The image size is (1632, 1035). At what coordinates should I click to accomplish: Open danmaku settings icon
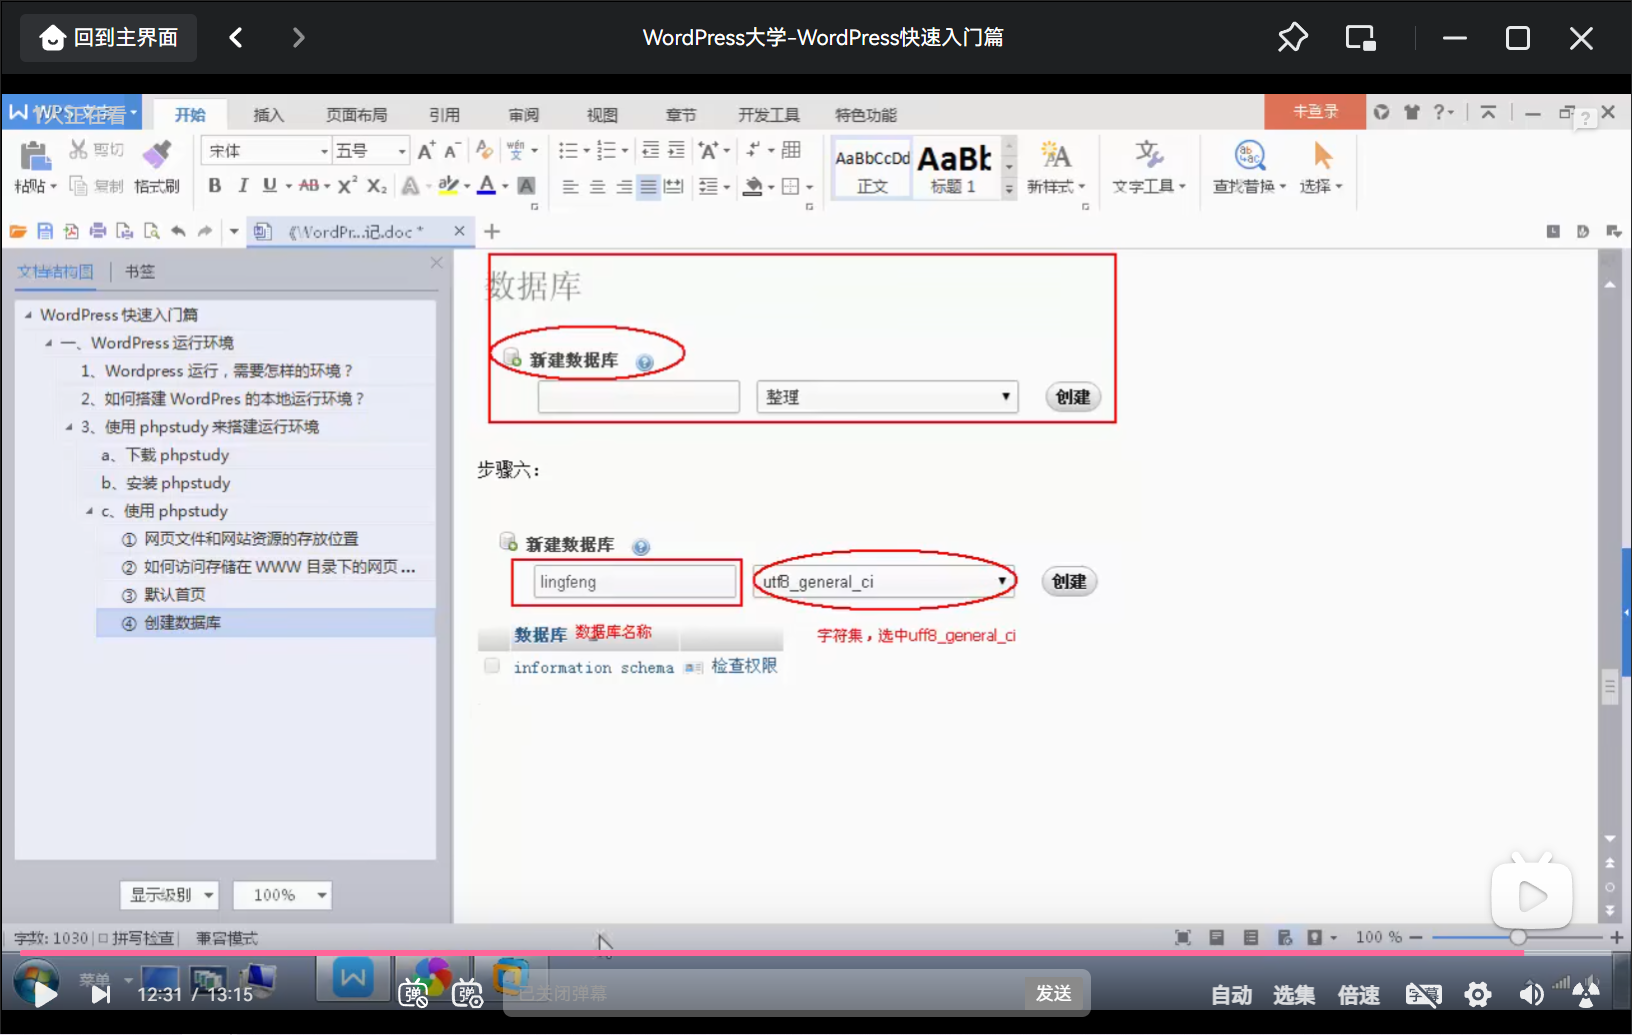tap(467, 994)
